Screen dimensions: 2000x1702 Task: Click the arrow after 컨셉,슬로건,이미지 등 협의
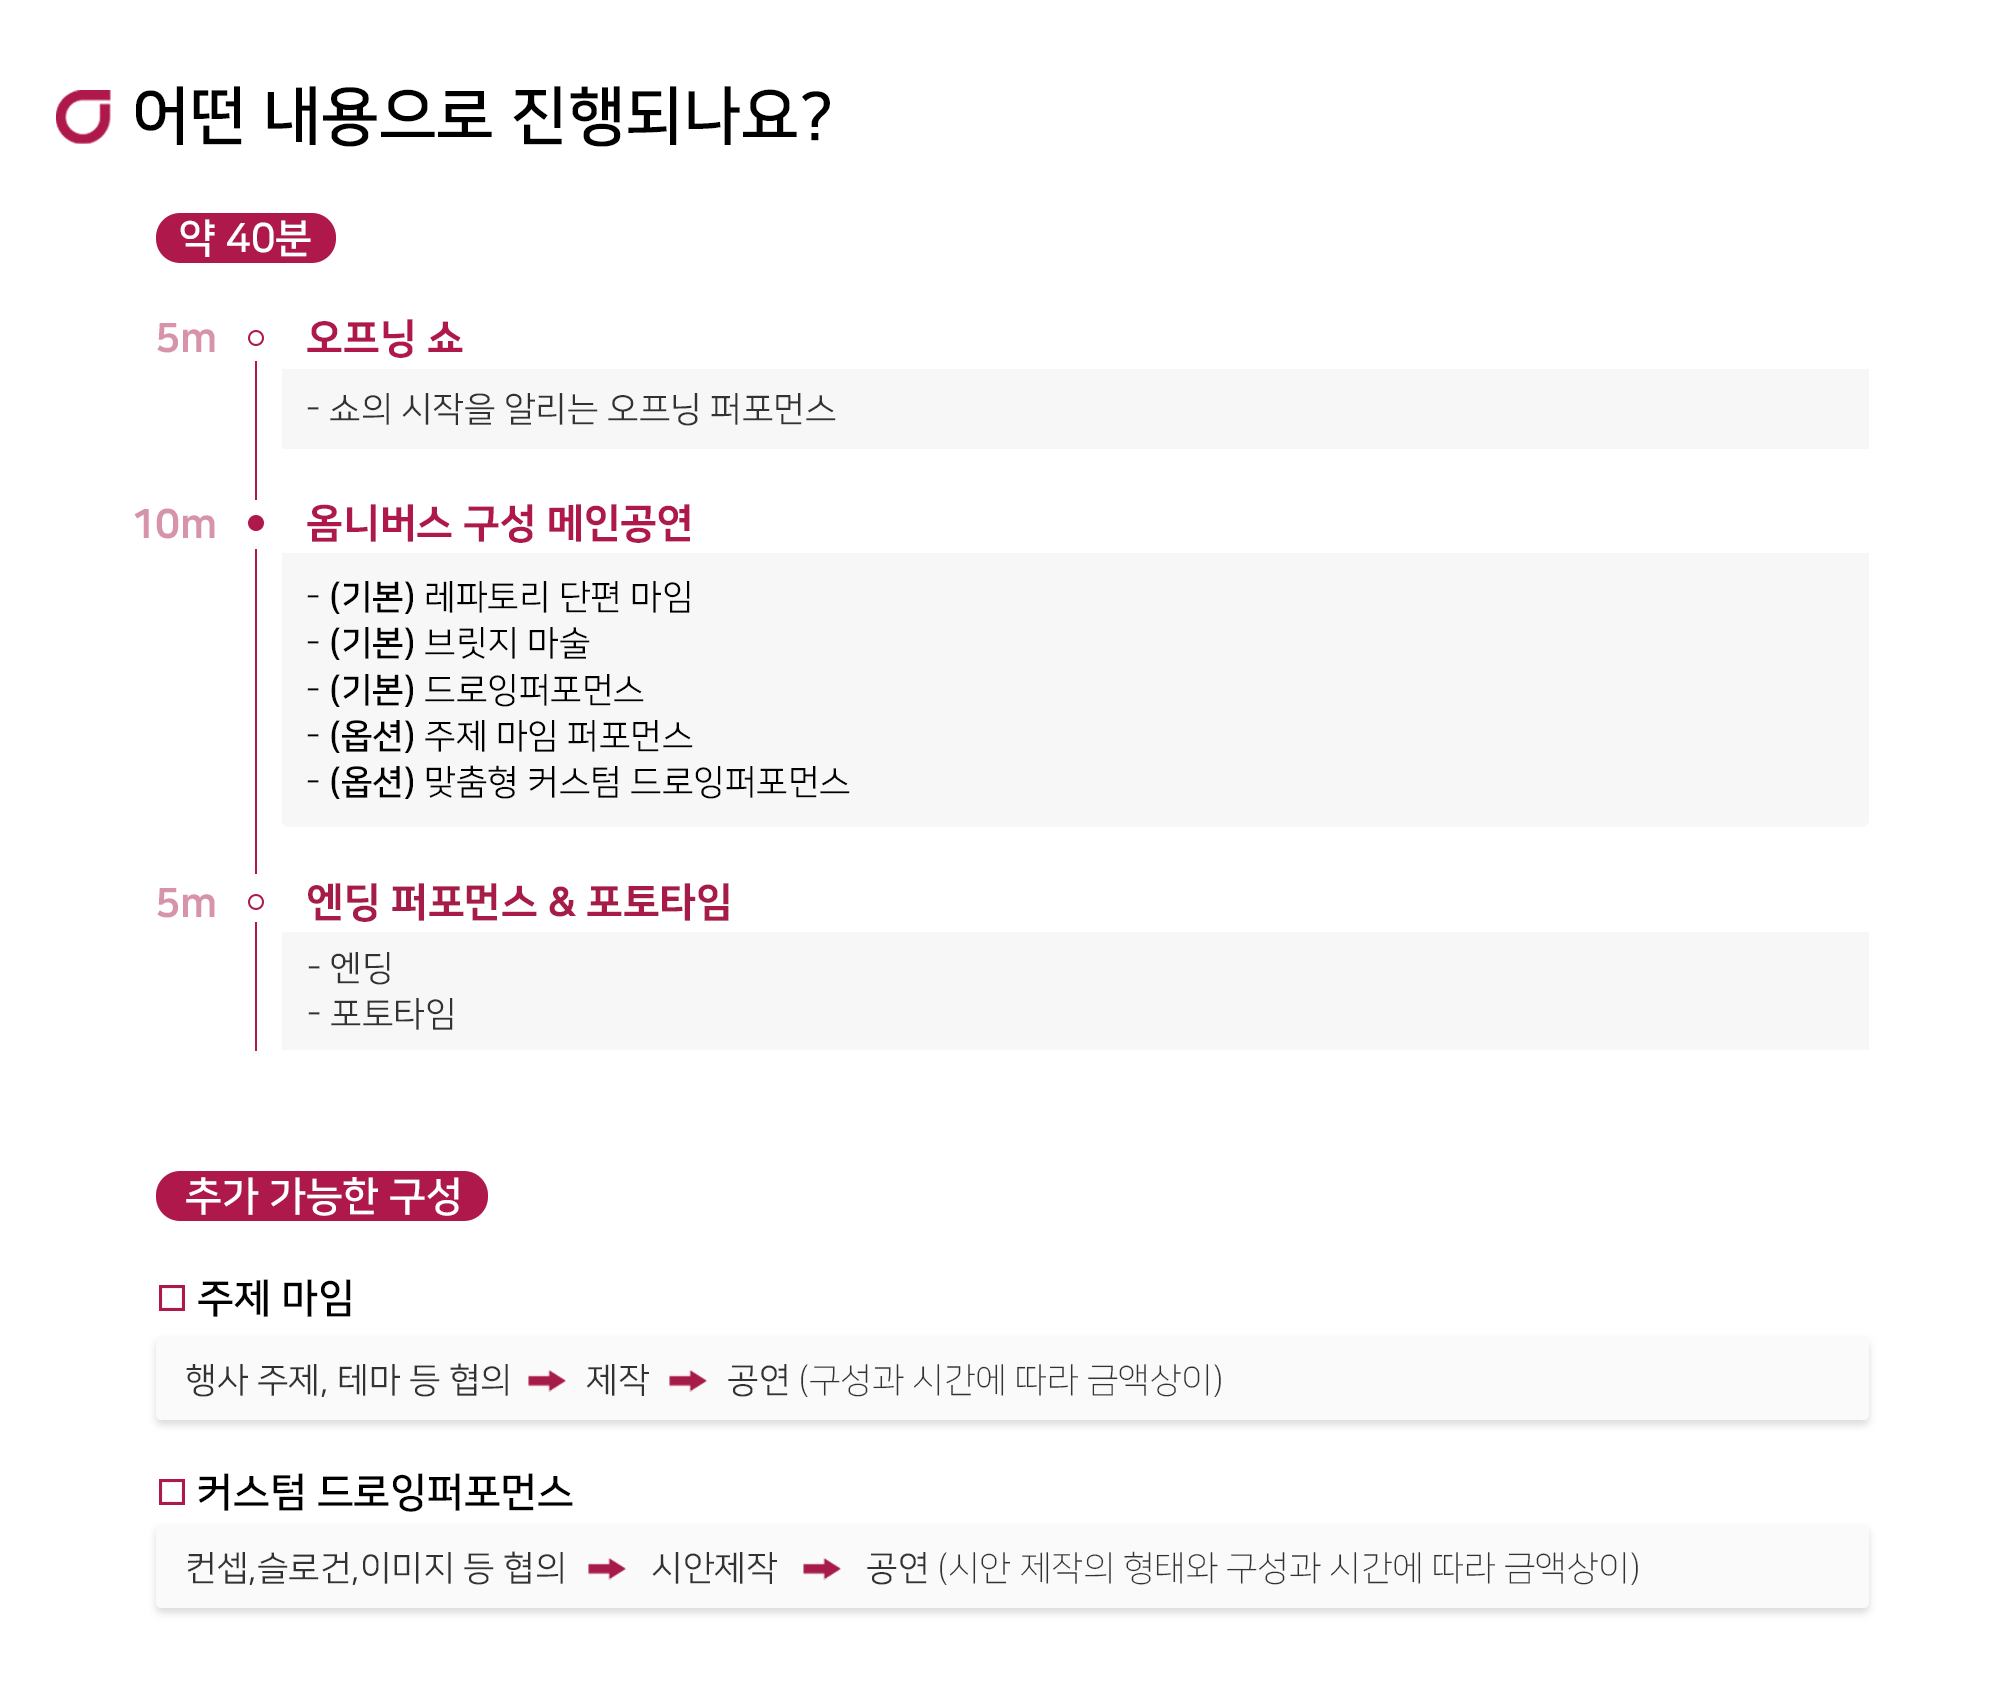(x=606, y=1569)
